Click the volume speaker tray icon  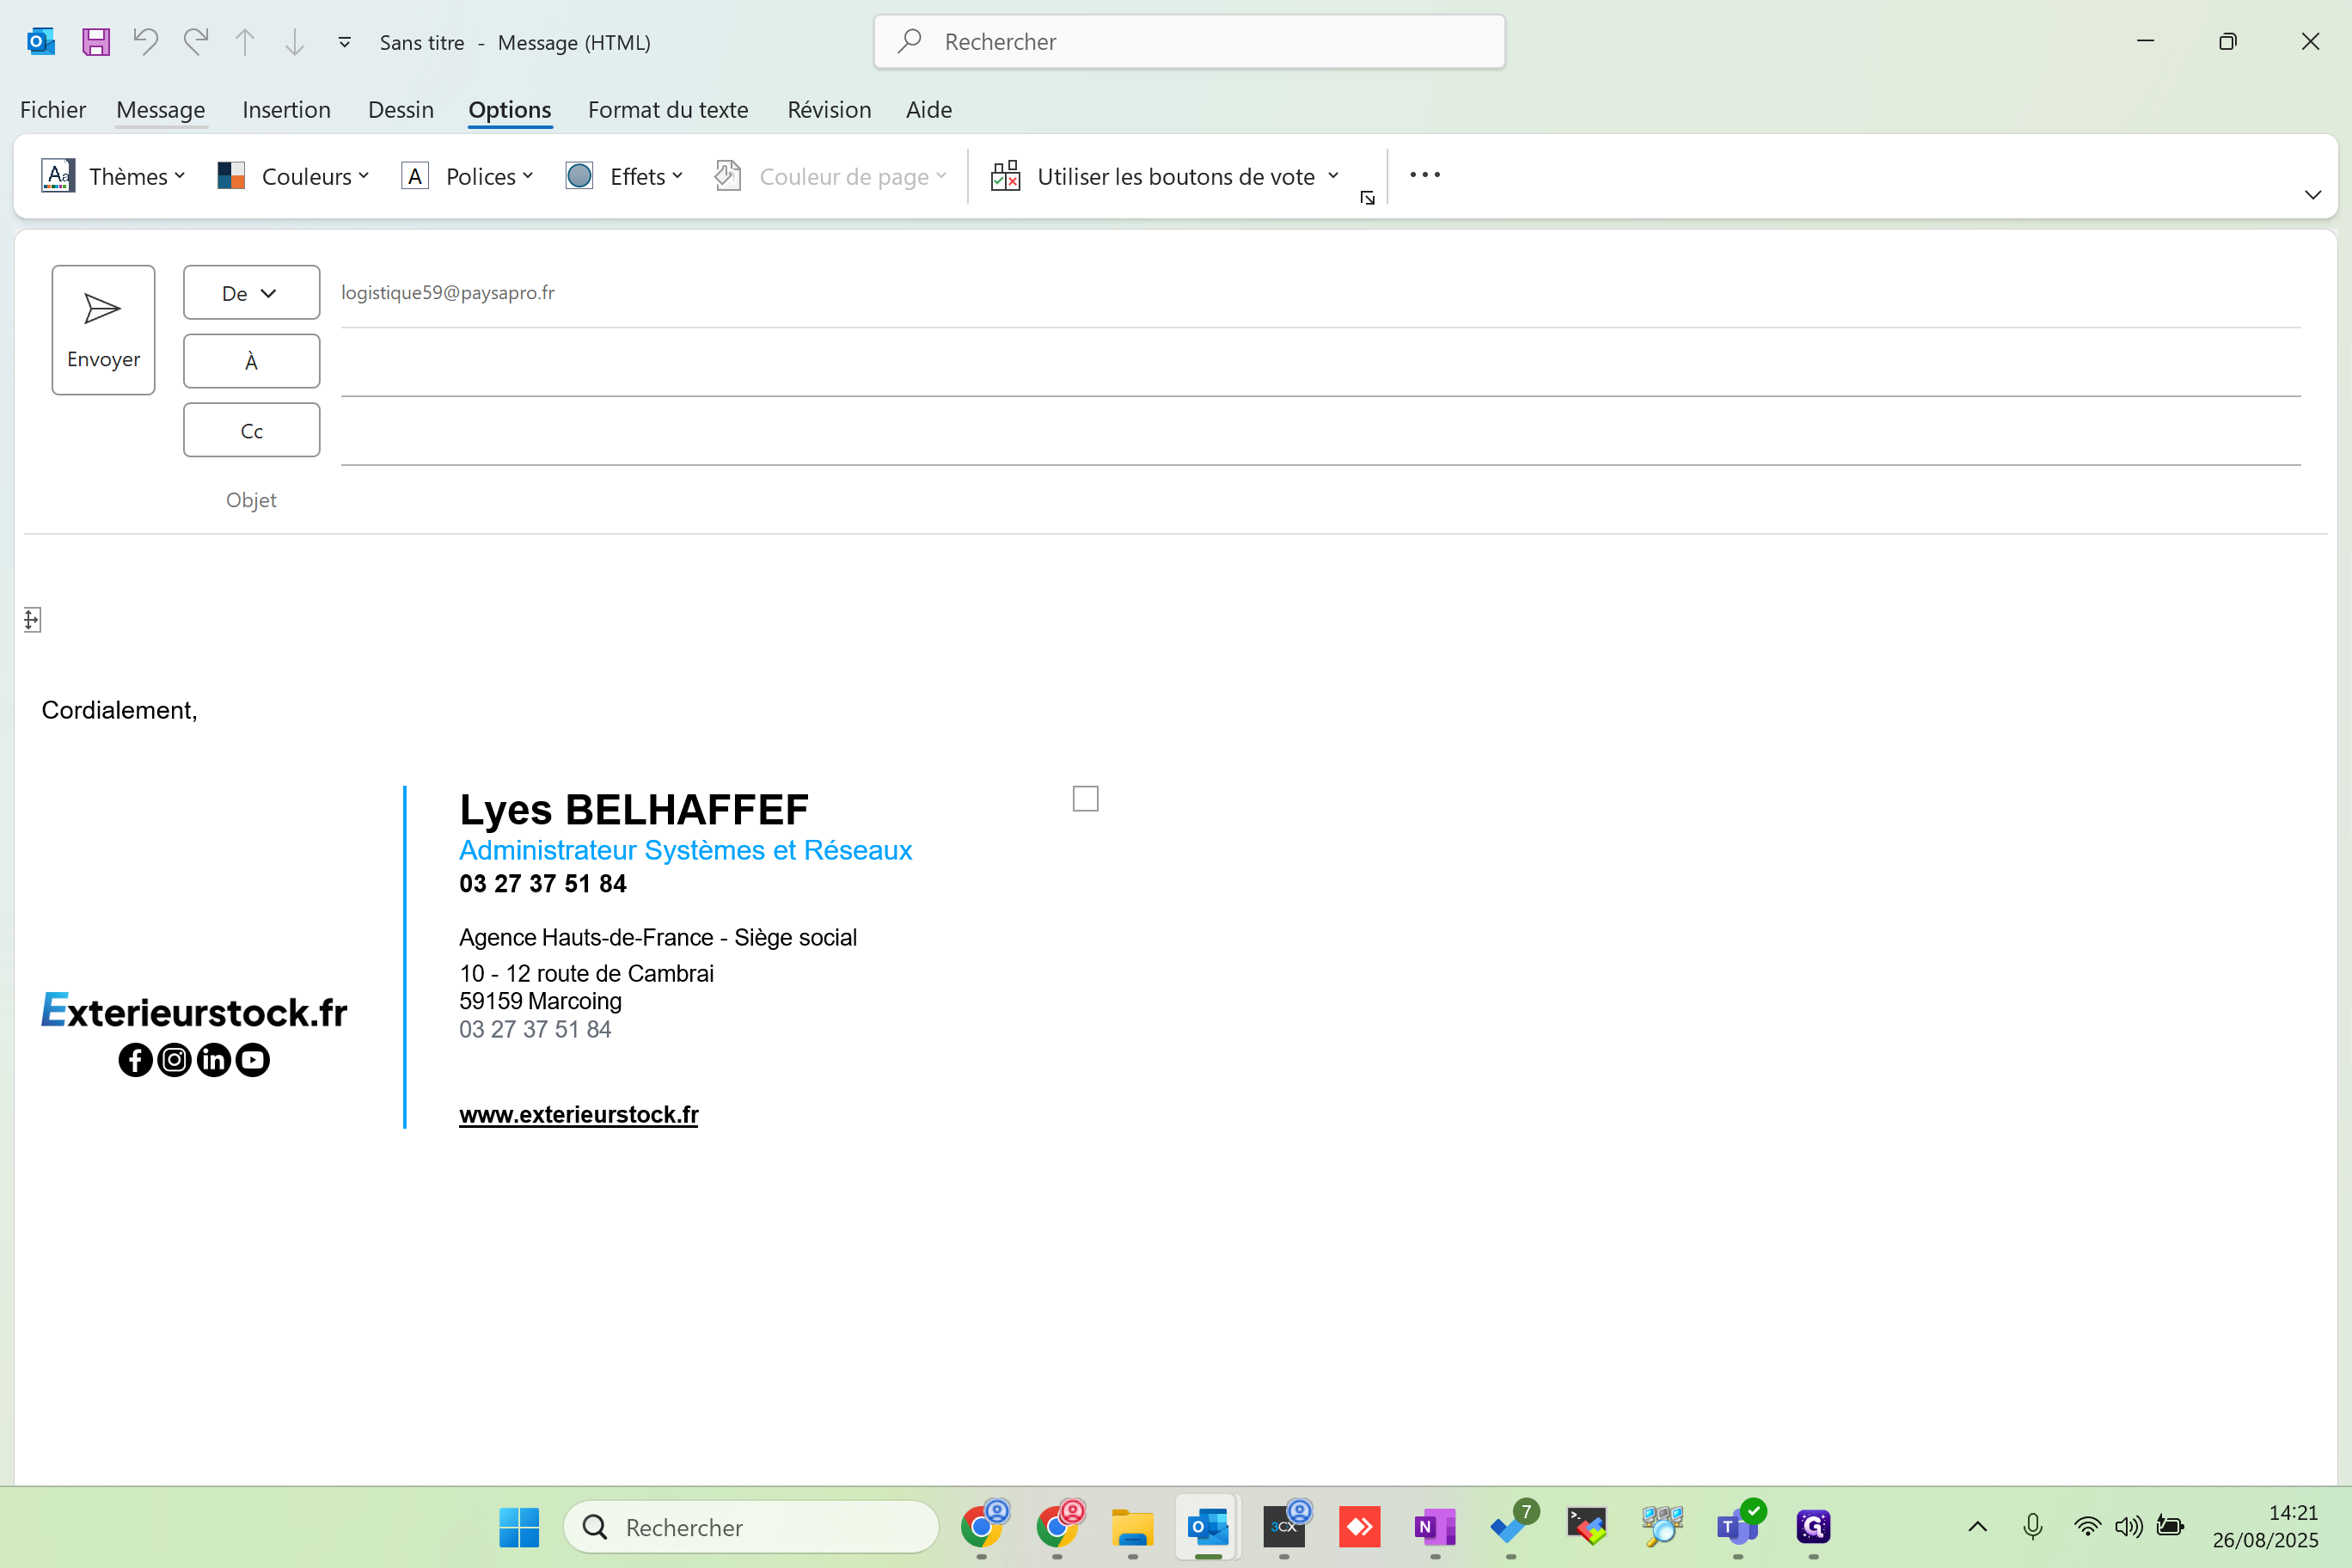click(2128, 1527)
